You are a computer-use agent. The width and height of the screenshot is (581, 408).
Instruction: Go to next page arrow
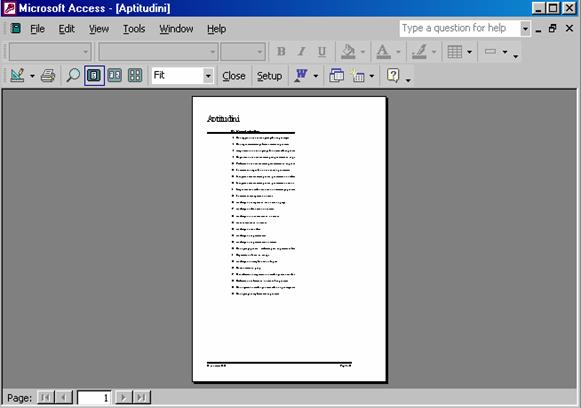tap(123, 398)
